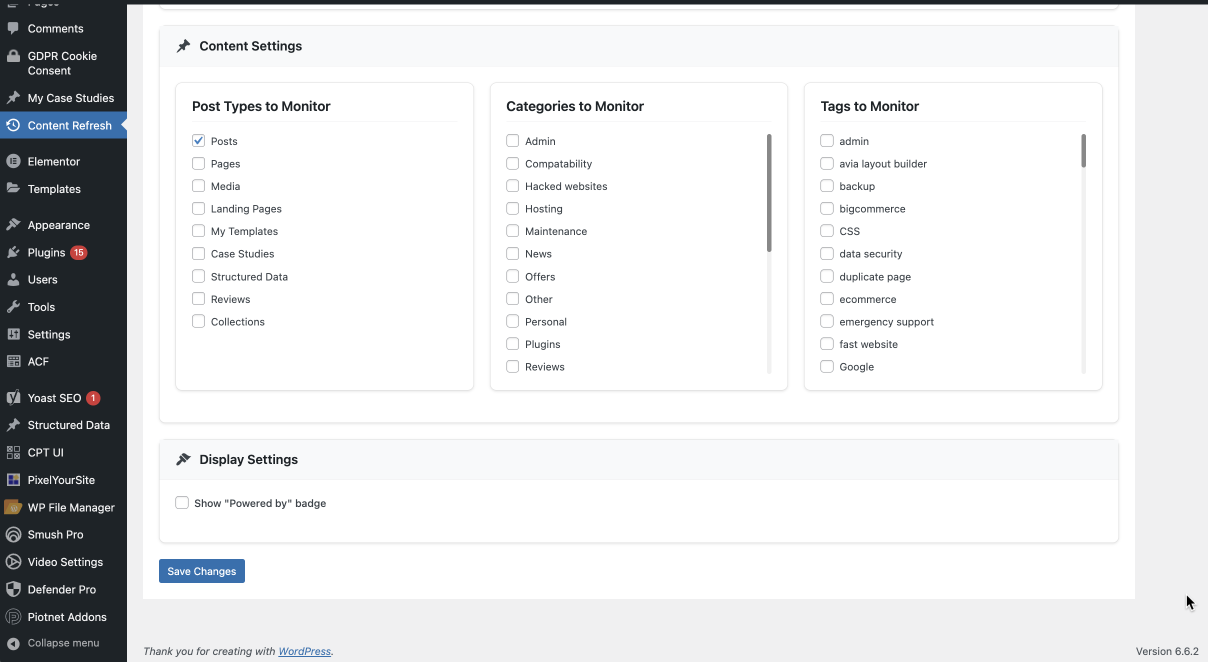Enable the Hosting category checkbox
Image resolution: width=1208 pixels, height=662 pixels.
click(x=513, y=209)
